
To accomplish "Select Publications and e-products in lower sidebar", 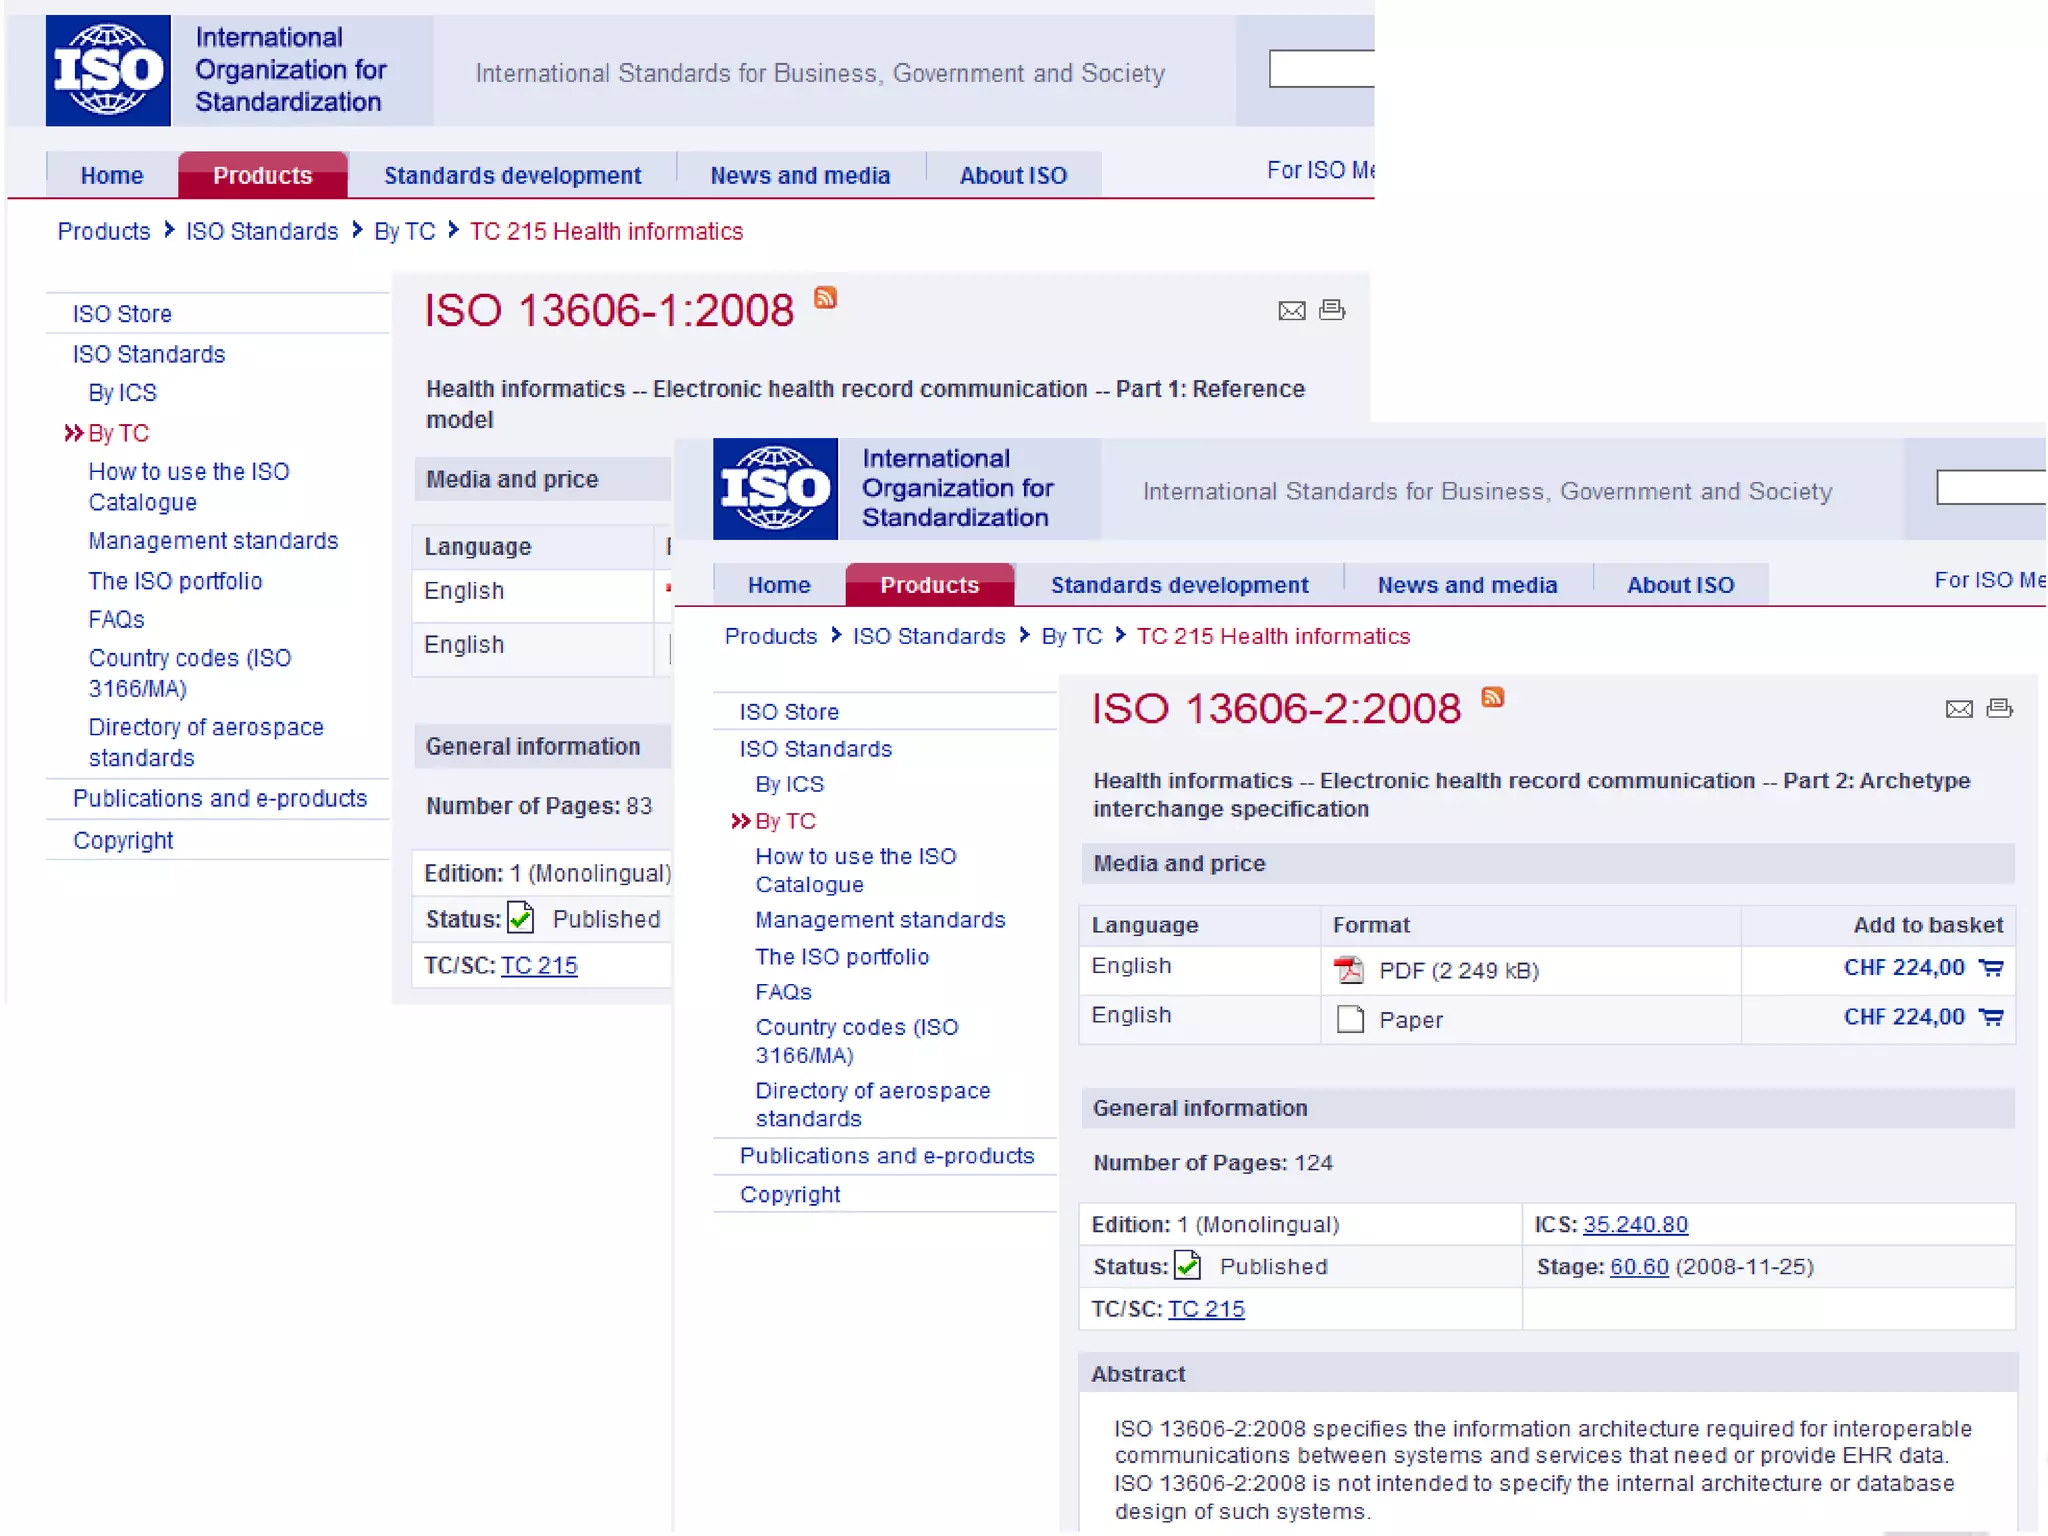I will (x=886, y=1156).
